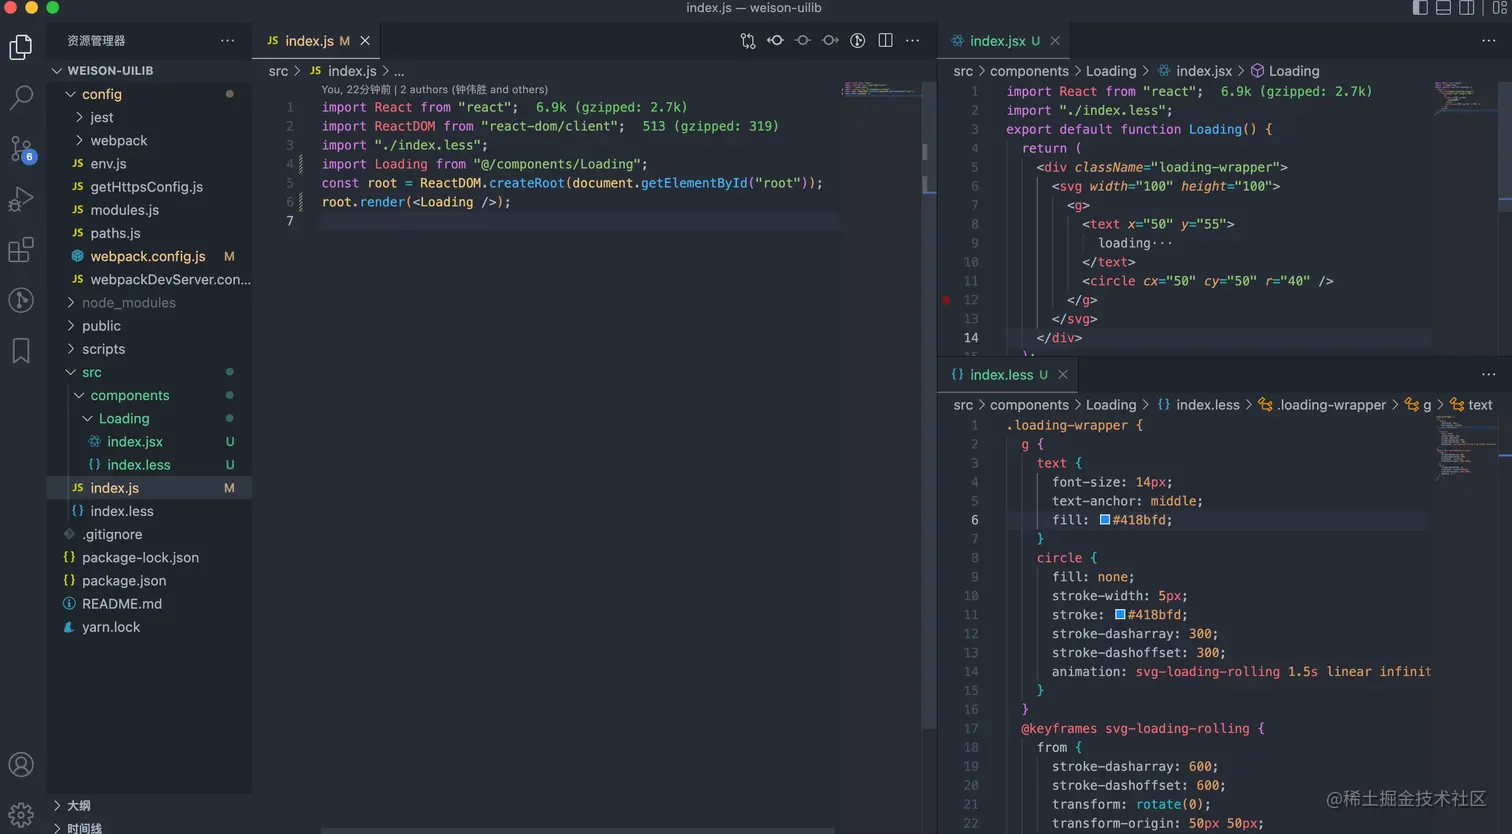Click the Split Editor icon for index.js
Viewport: 1512px width, 834px height.
point(885,41)
